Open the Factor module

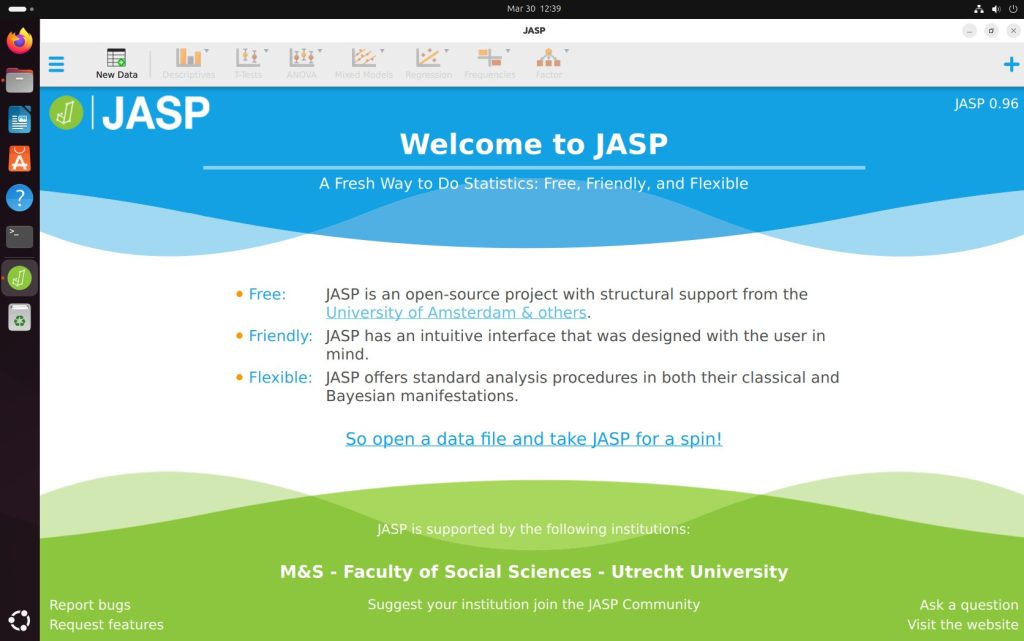pyautogui.click(x=549, y=64)
